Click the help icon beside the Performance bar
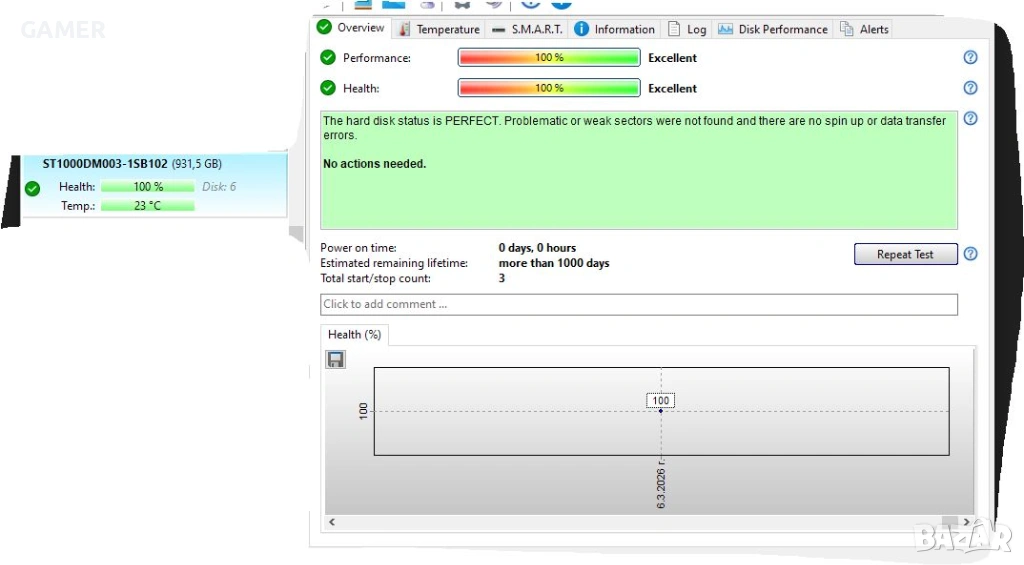This screenshot has width=1024, height=565. pyautogui.click(x=969, y=58)
